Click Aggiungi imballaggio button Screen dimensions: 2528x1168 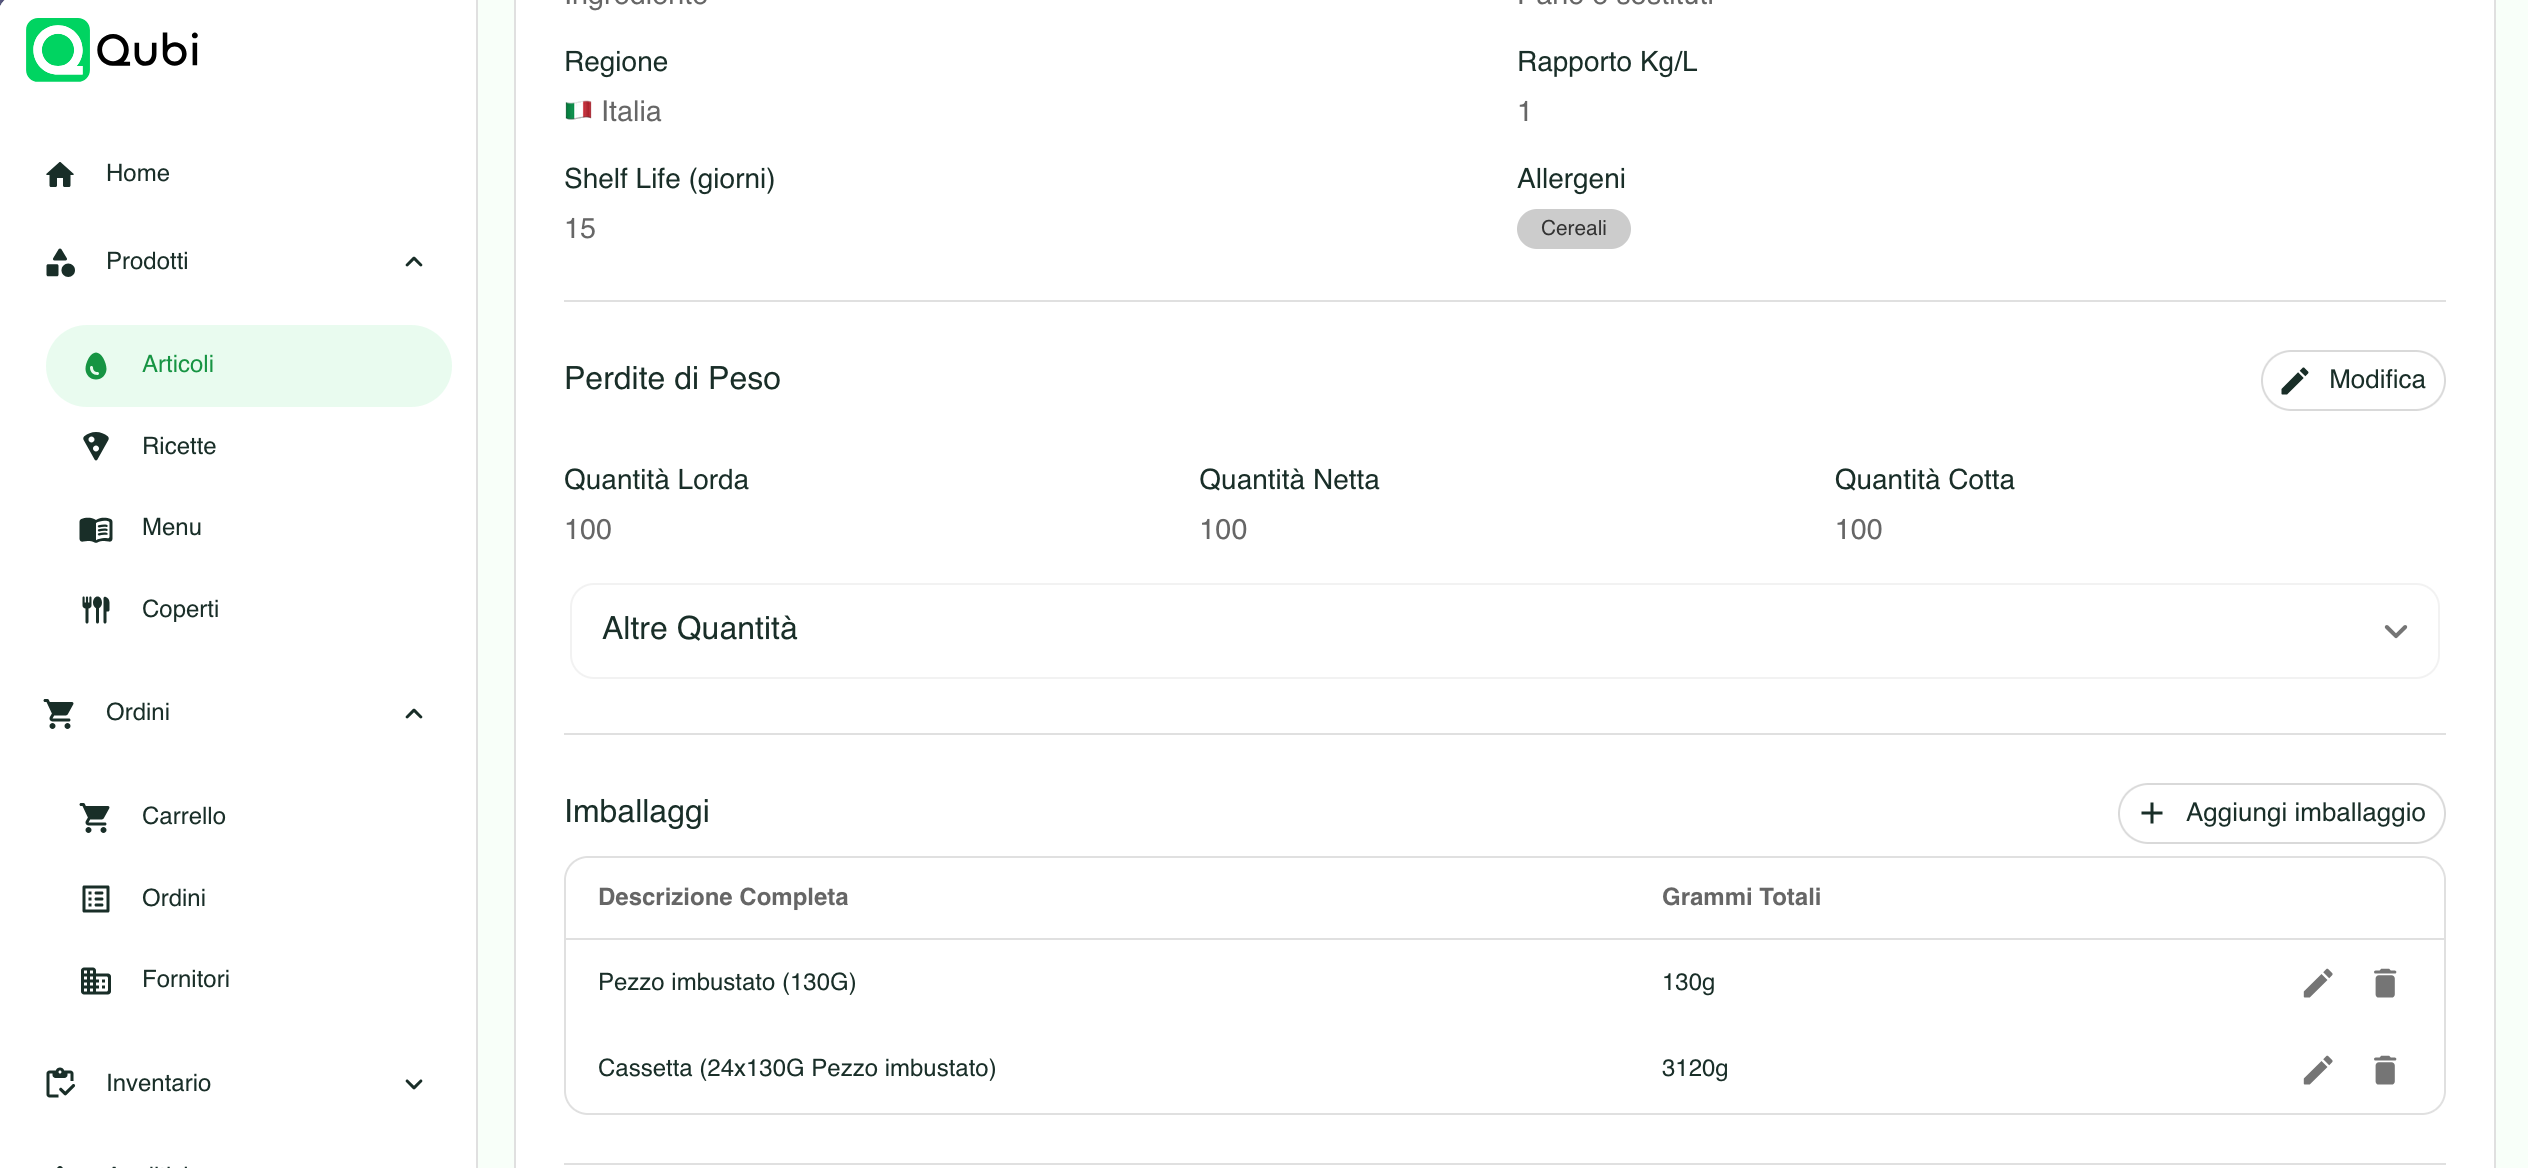(x=2281, y=813)
